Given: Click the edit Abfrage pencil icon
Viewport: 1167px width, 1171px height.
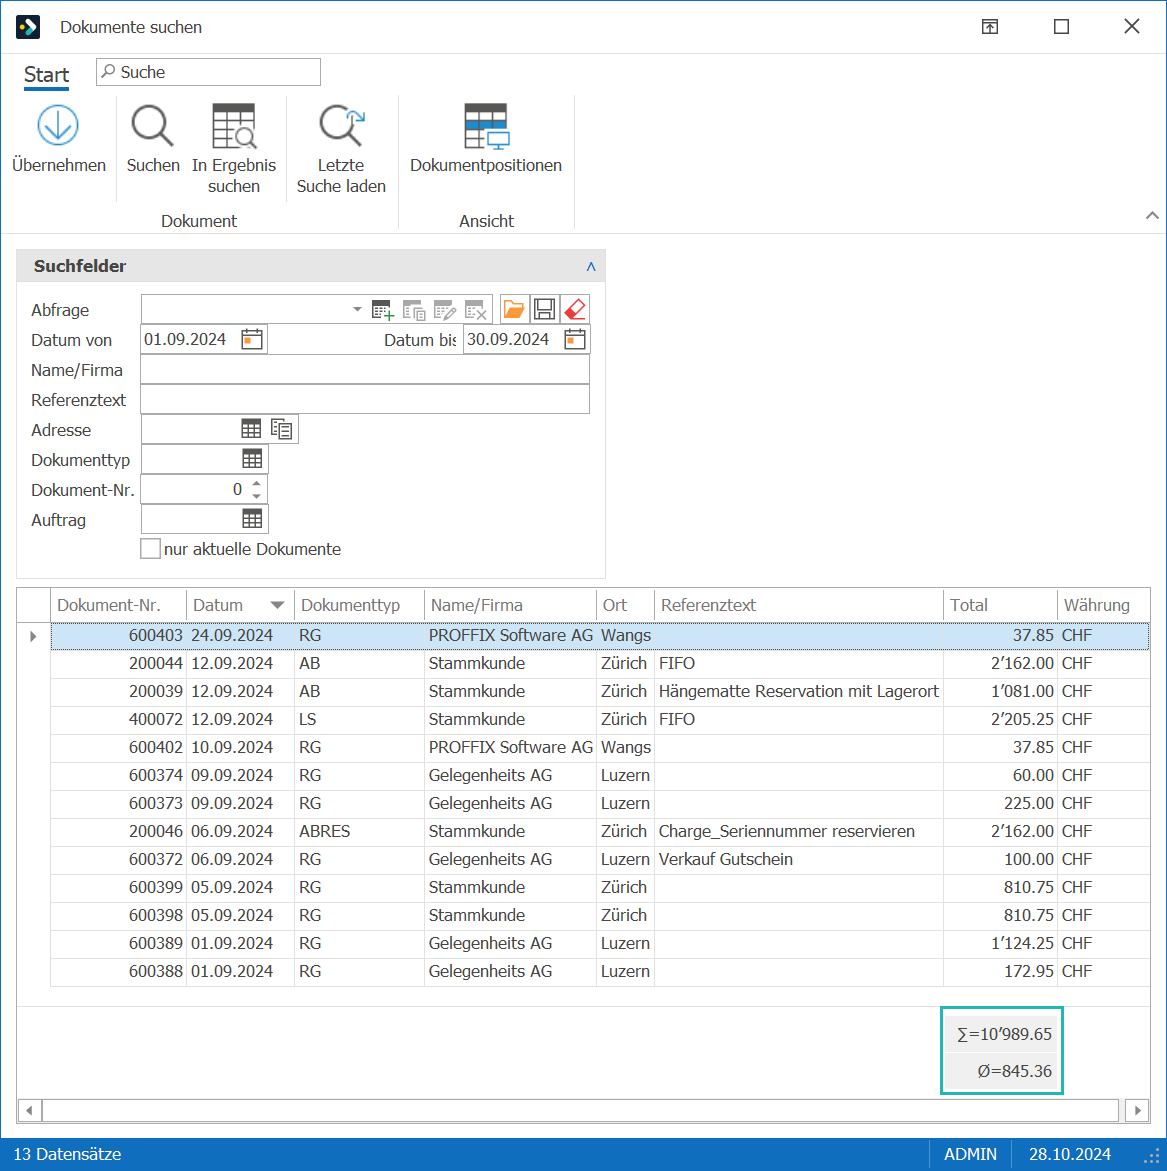Looking at the screenshot, I should click(x=445, y=309).
